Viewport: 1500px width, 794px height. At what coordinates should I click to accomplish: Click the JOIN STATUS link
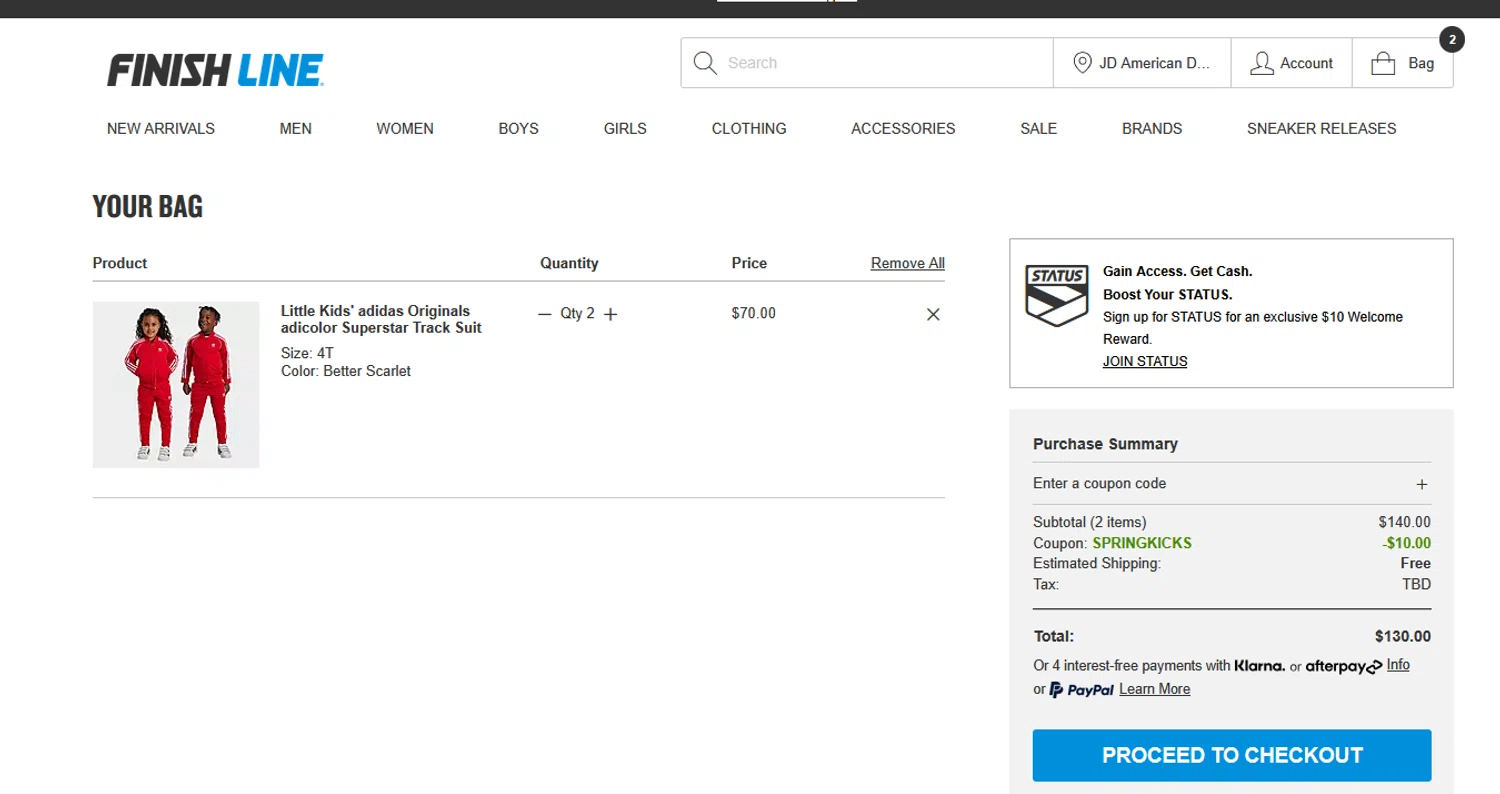click(1145, 361)
